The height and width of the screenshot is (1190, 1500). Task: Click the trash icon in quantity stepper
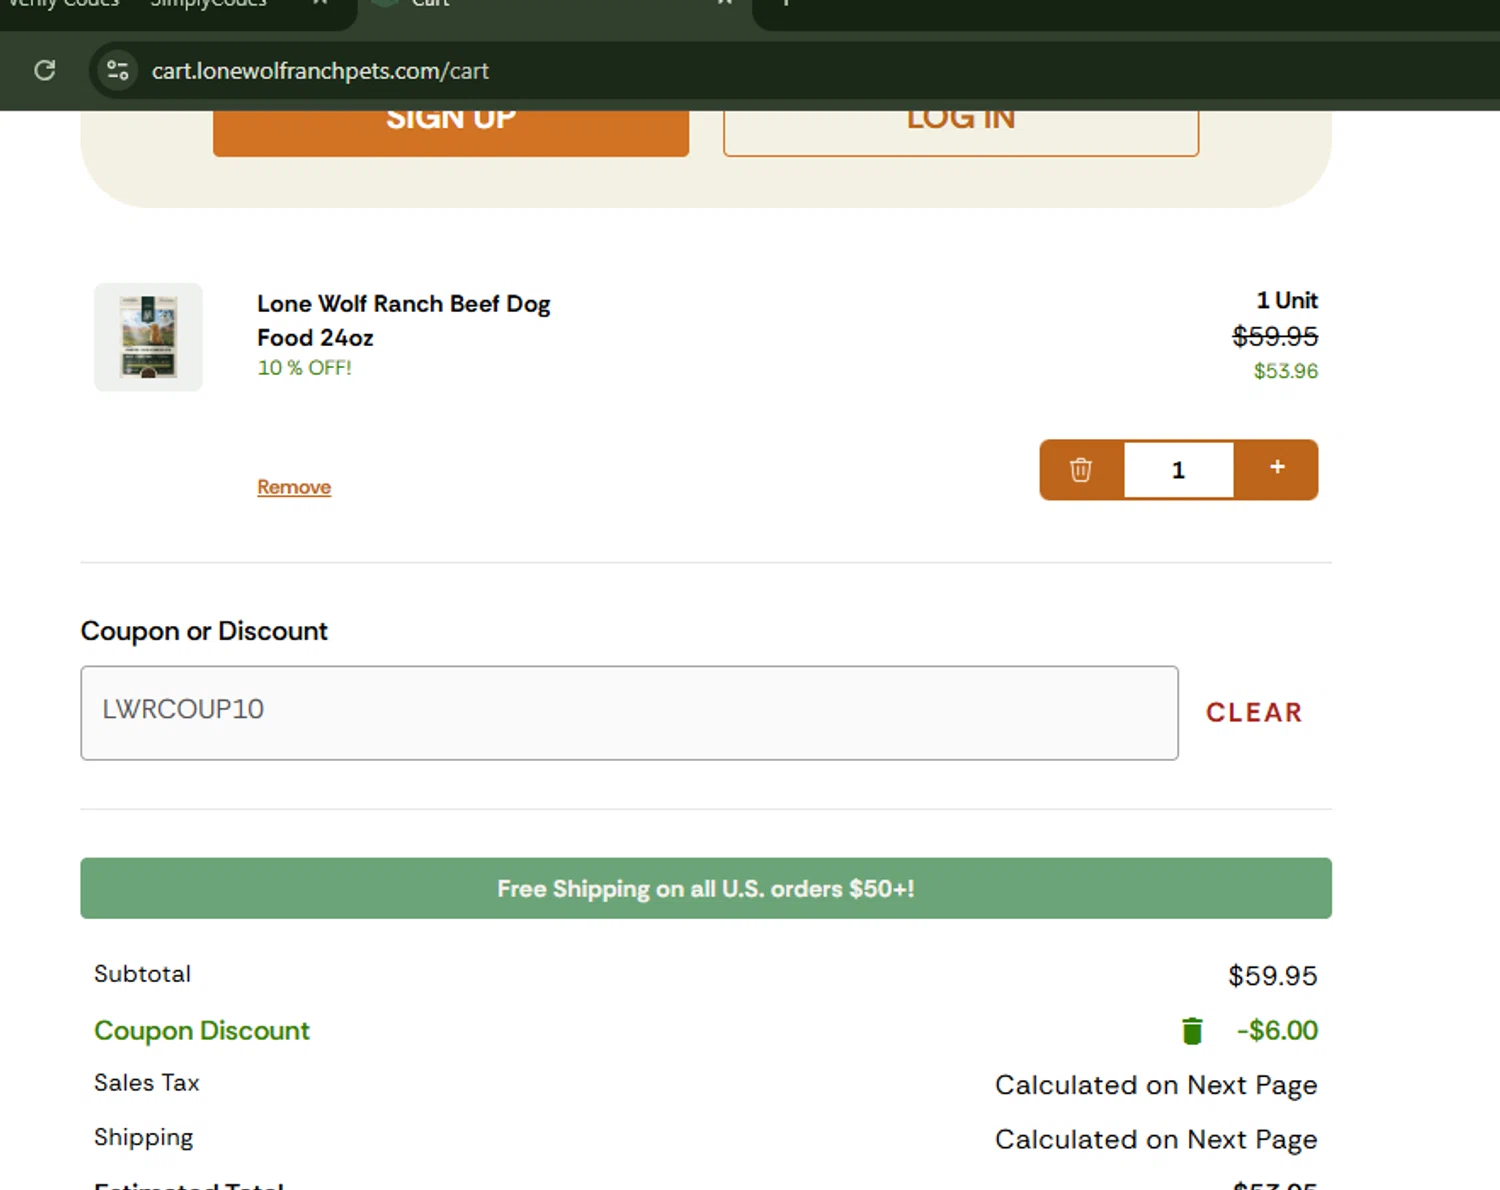(x=1081, y=470)
